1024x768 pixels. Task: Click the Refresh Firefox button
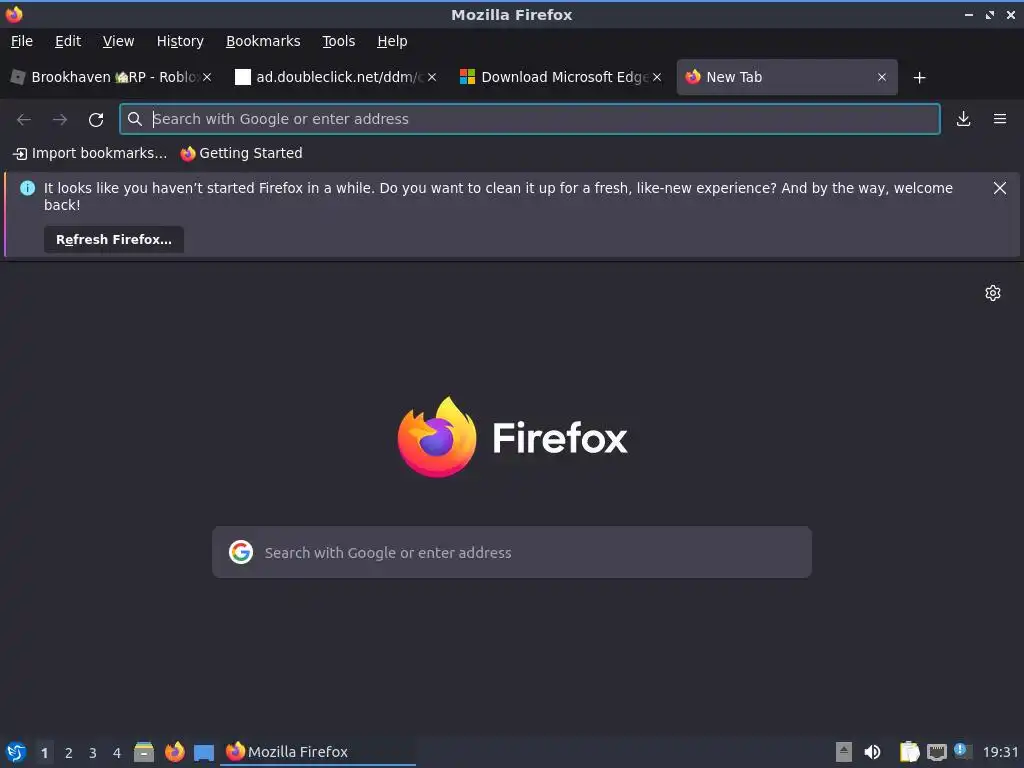click(x=114, y=240)
